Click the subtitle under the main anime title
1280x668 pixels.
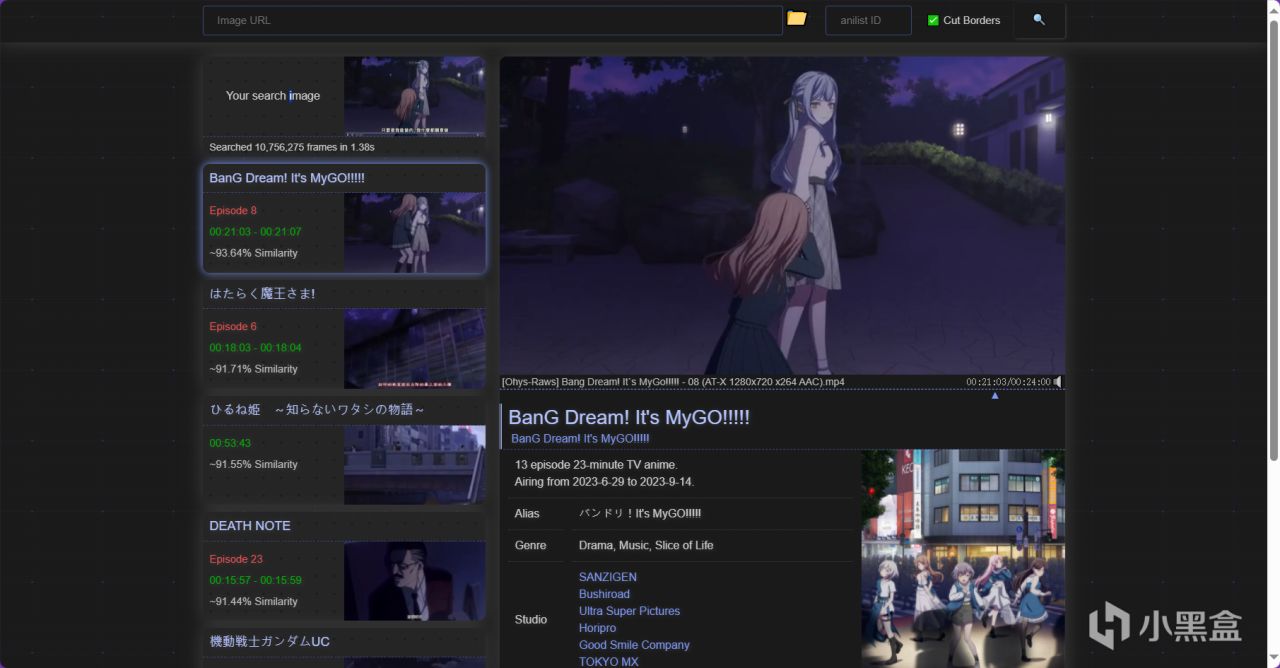coord(580,439)
